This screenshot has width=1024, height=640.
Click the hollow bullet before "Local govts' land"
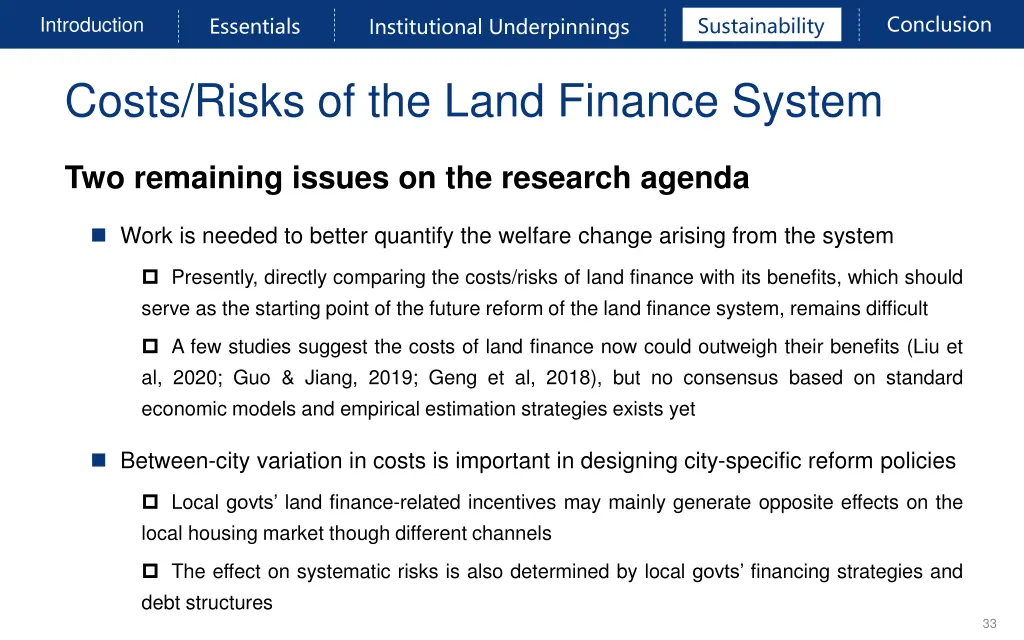pos(151,502)
